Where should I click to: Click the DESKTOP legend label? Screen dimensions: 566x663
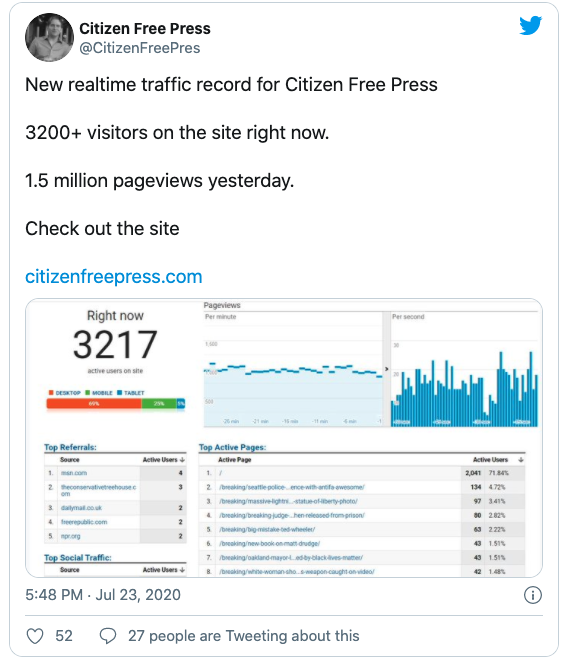point(68,393)
